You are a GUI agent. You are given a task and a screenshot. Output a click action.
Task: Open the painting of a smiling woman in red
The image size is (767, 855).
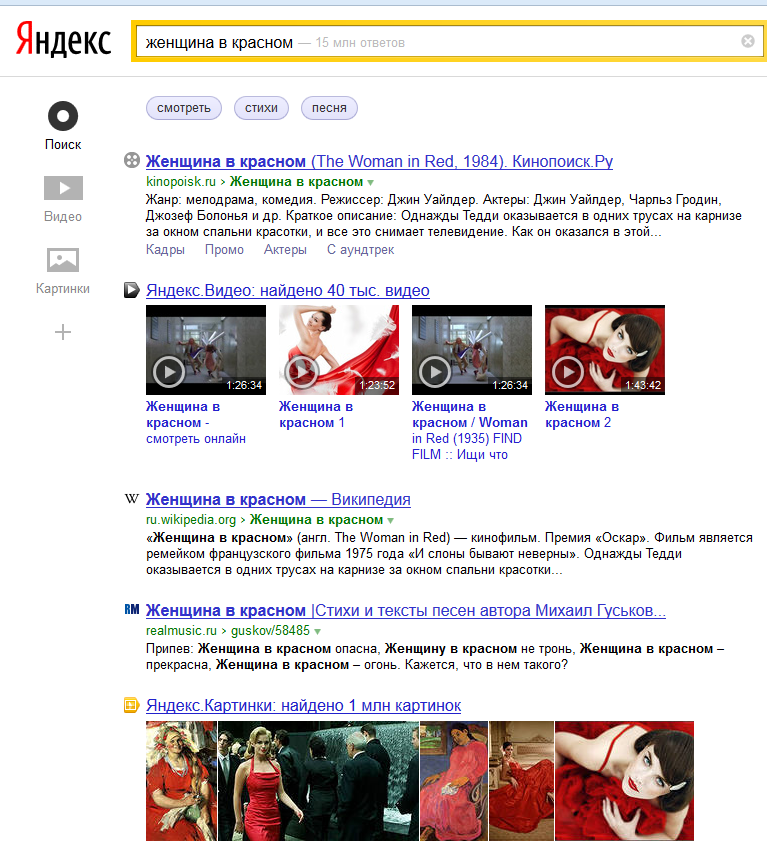point(181,781)
